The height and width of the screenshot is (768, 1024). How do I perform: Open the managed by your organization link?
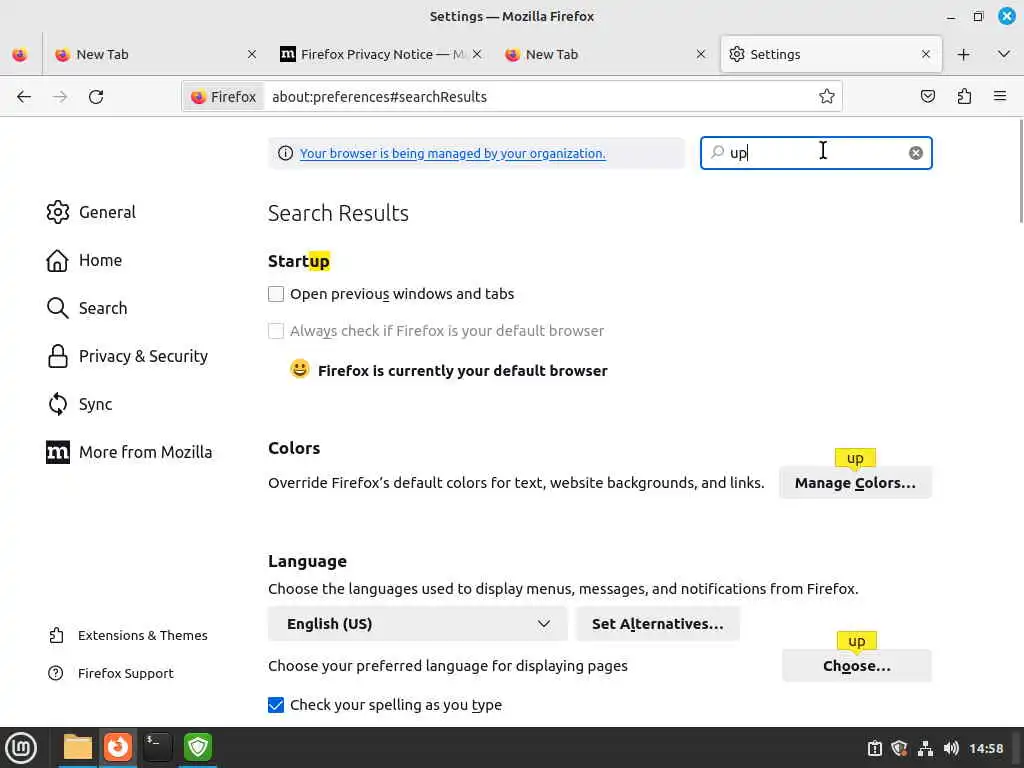[x=453, y=153]
